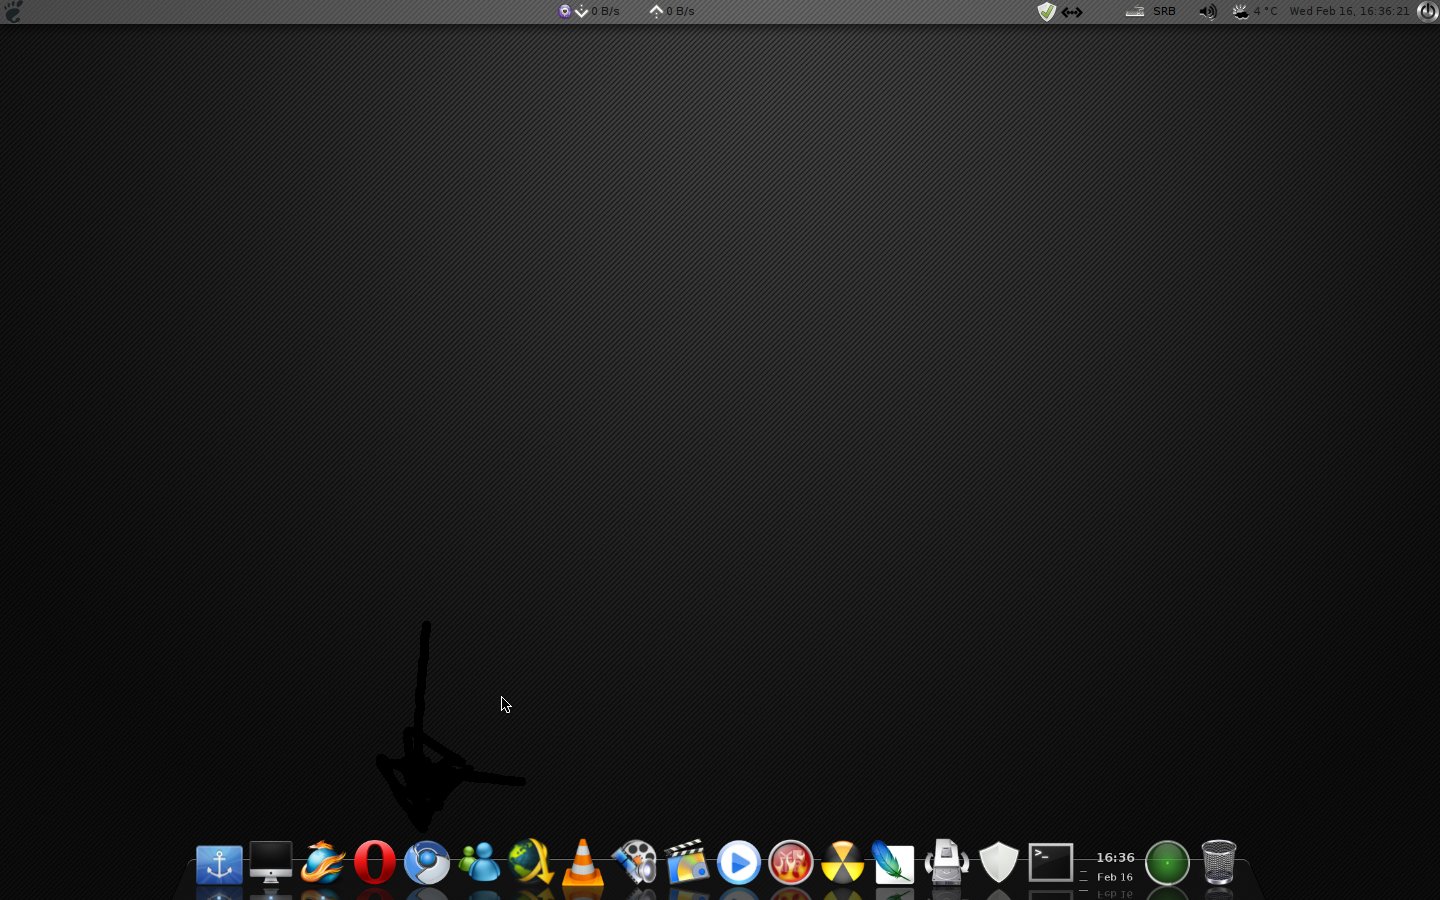Image resolution: width=1440 pixels, height=900 pixels.
Task: Open the blue play button media player
Action: click(739, 863)
